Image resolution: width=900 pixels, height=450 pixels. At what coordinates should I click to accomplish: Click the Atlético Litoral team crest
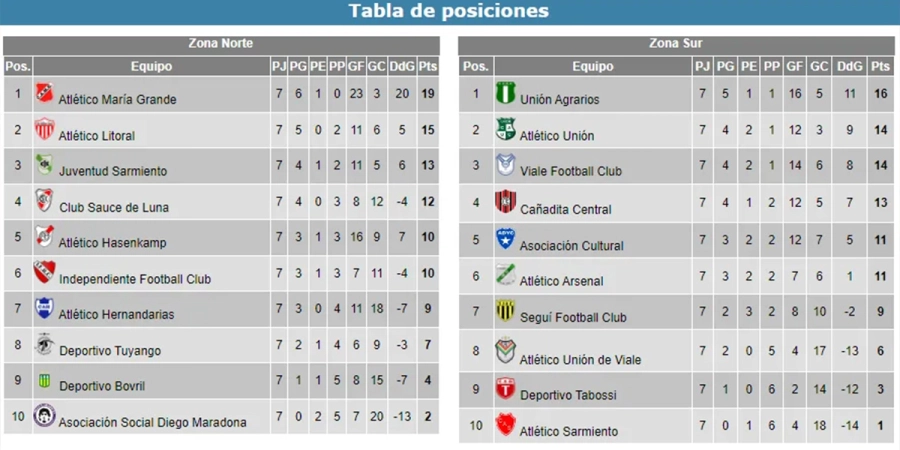click(44, 130)
